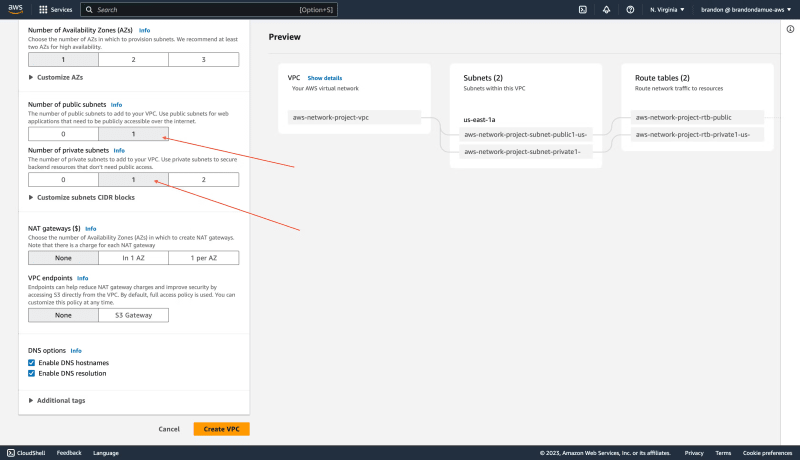This screenshot has height=460, width=800.
Task: Open Language in the footer
Action: pyautogui.click(x=106, y=453)
